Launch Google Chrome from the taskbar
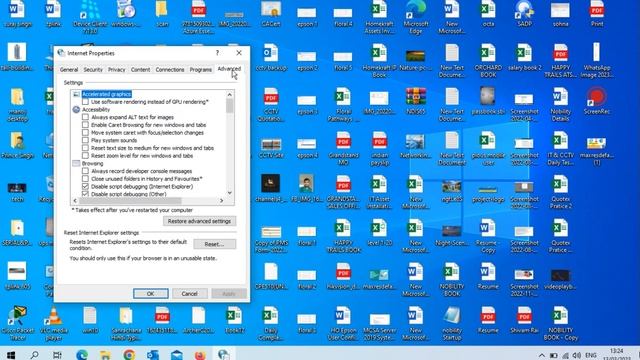Image resolution: width=640 pixels, height=360 pixels. pos(129,354)
